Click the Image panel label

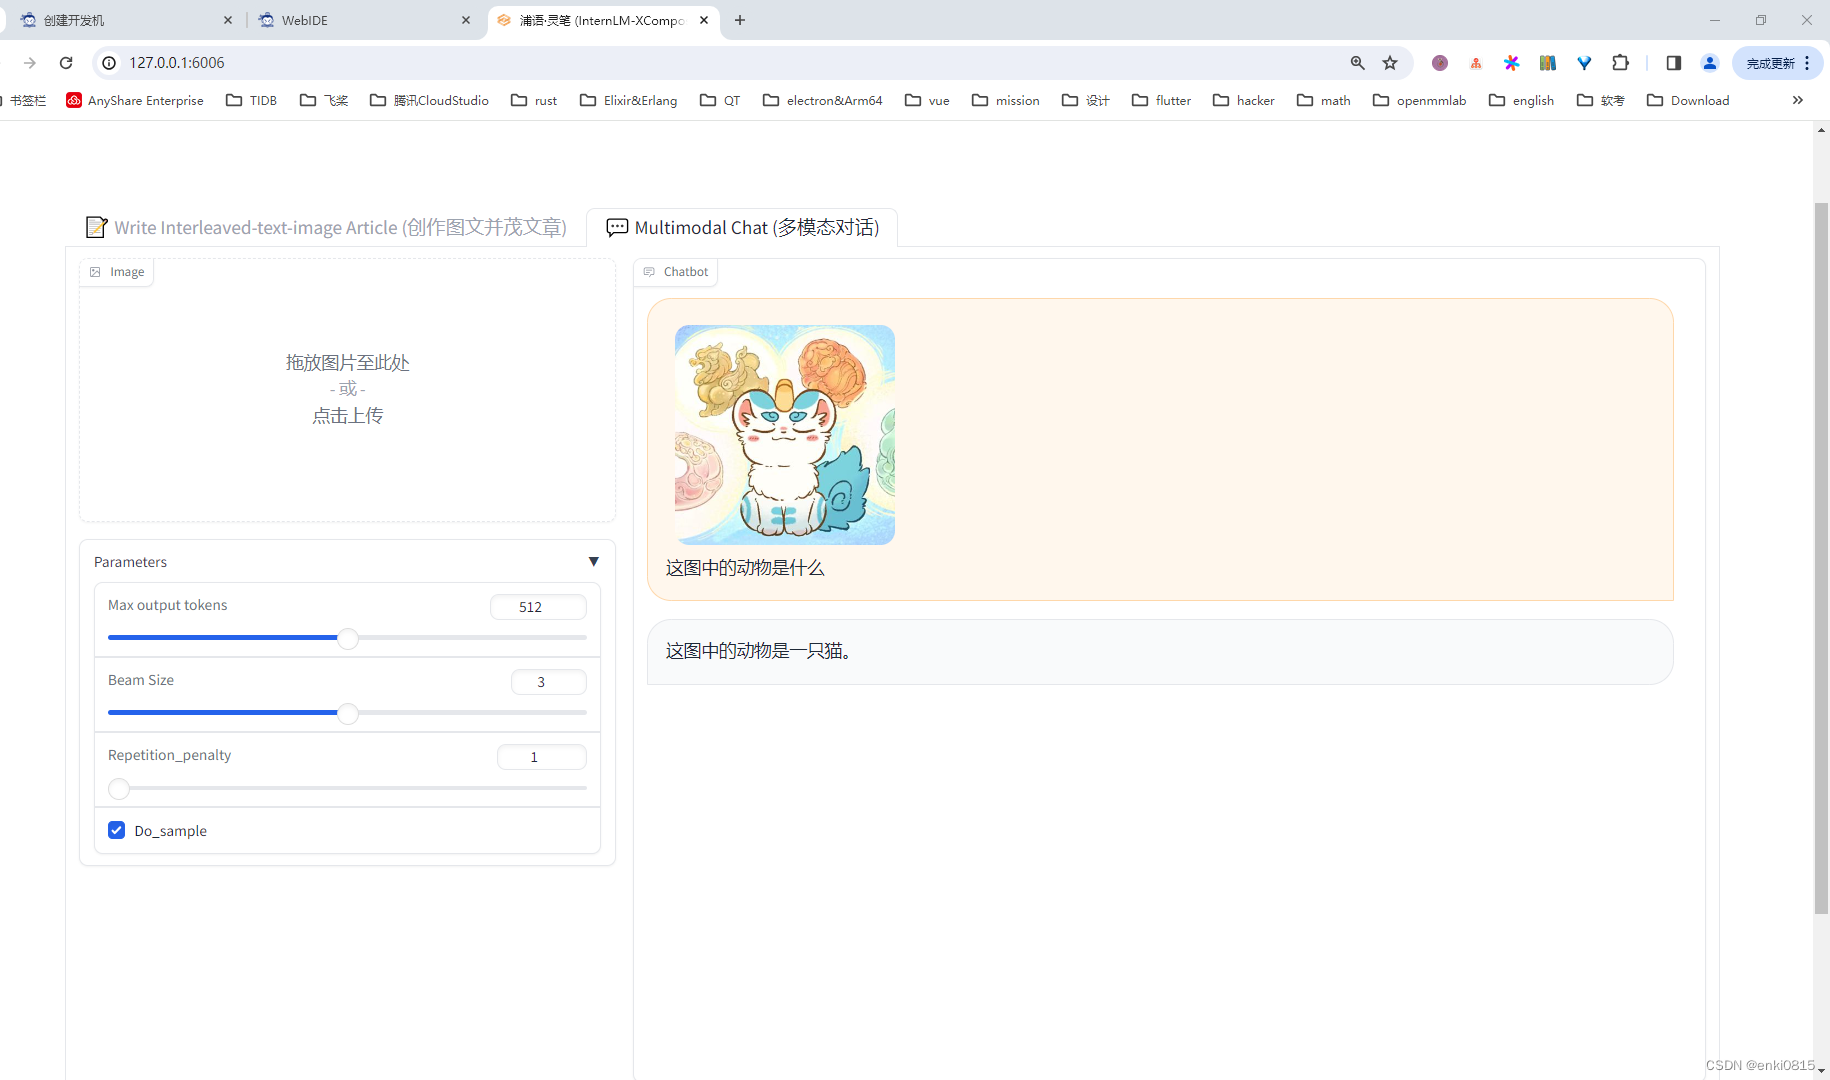[x=117, y=272]
